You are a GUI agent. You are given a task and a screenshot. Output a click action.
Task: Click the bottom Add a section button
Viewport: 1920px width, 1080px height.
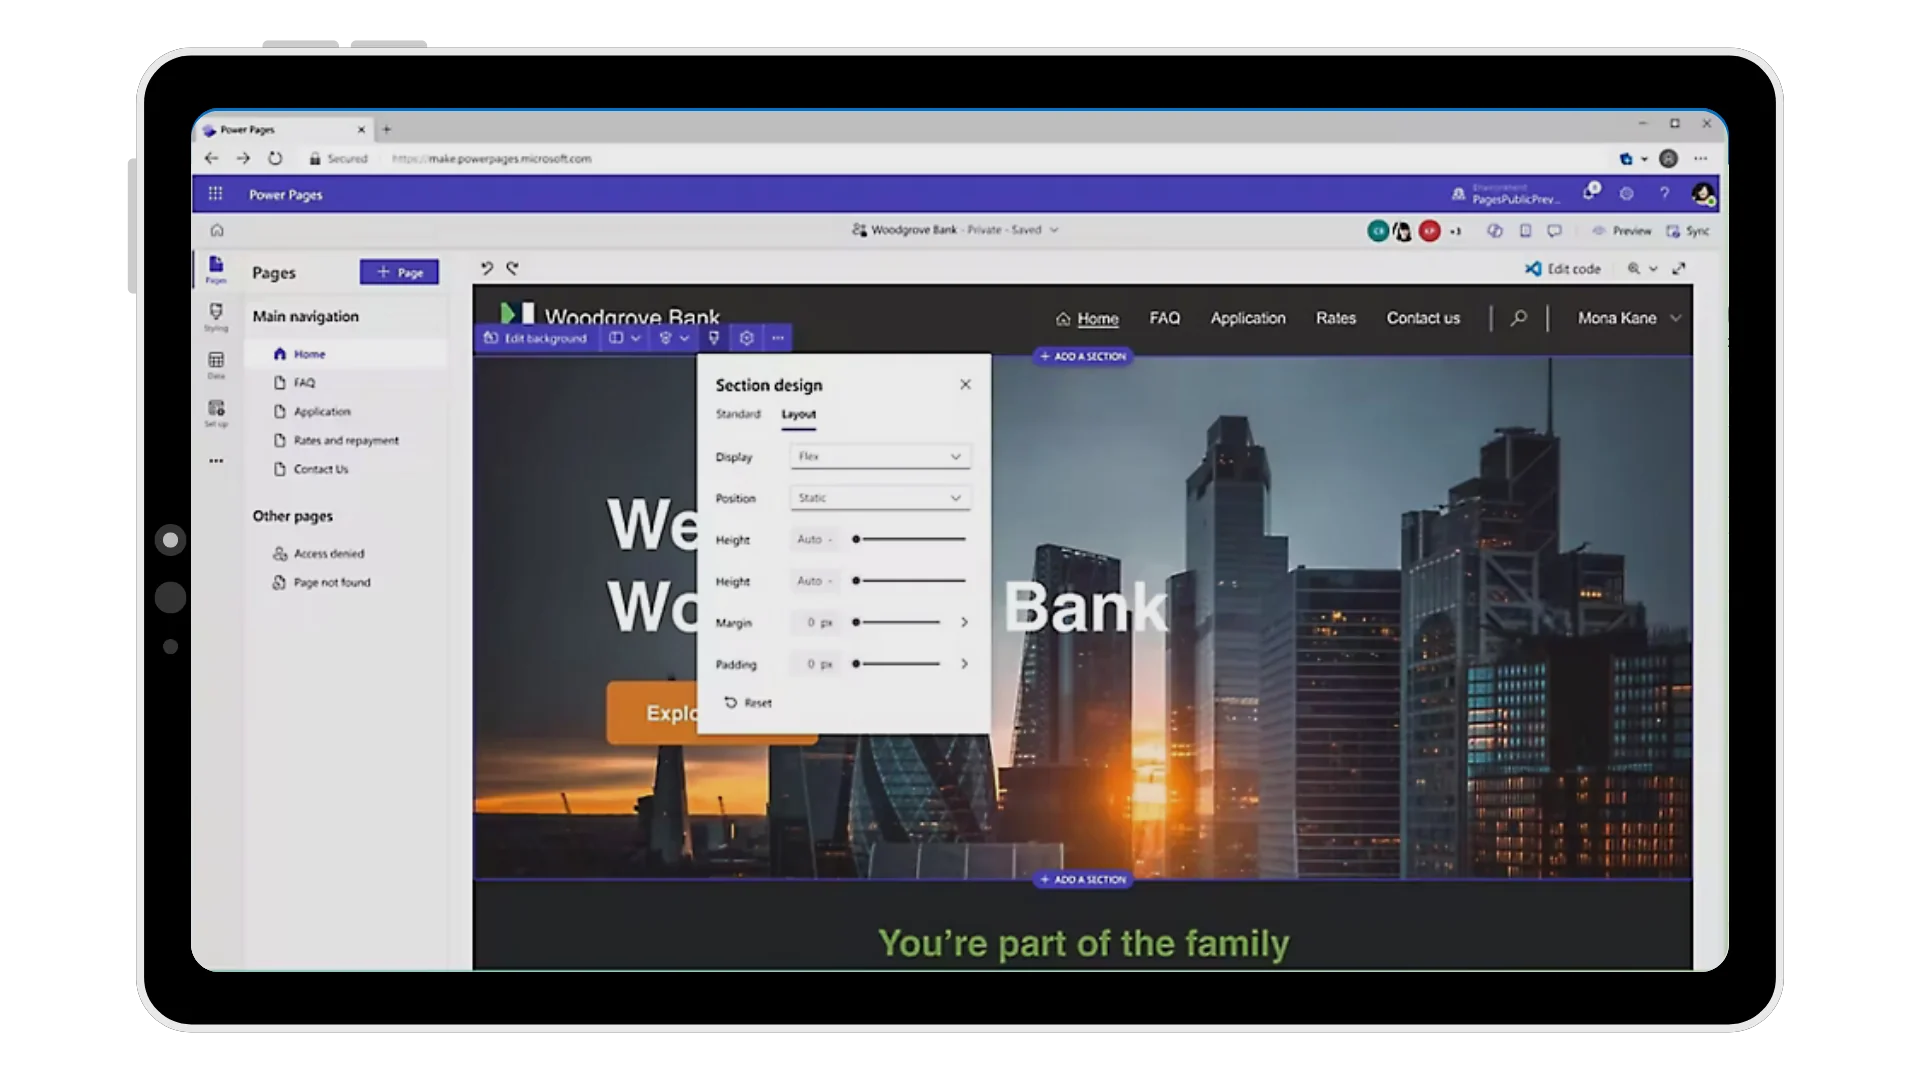point(1083,880)
